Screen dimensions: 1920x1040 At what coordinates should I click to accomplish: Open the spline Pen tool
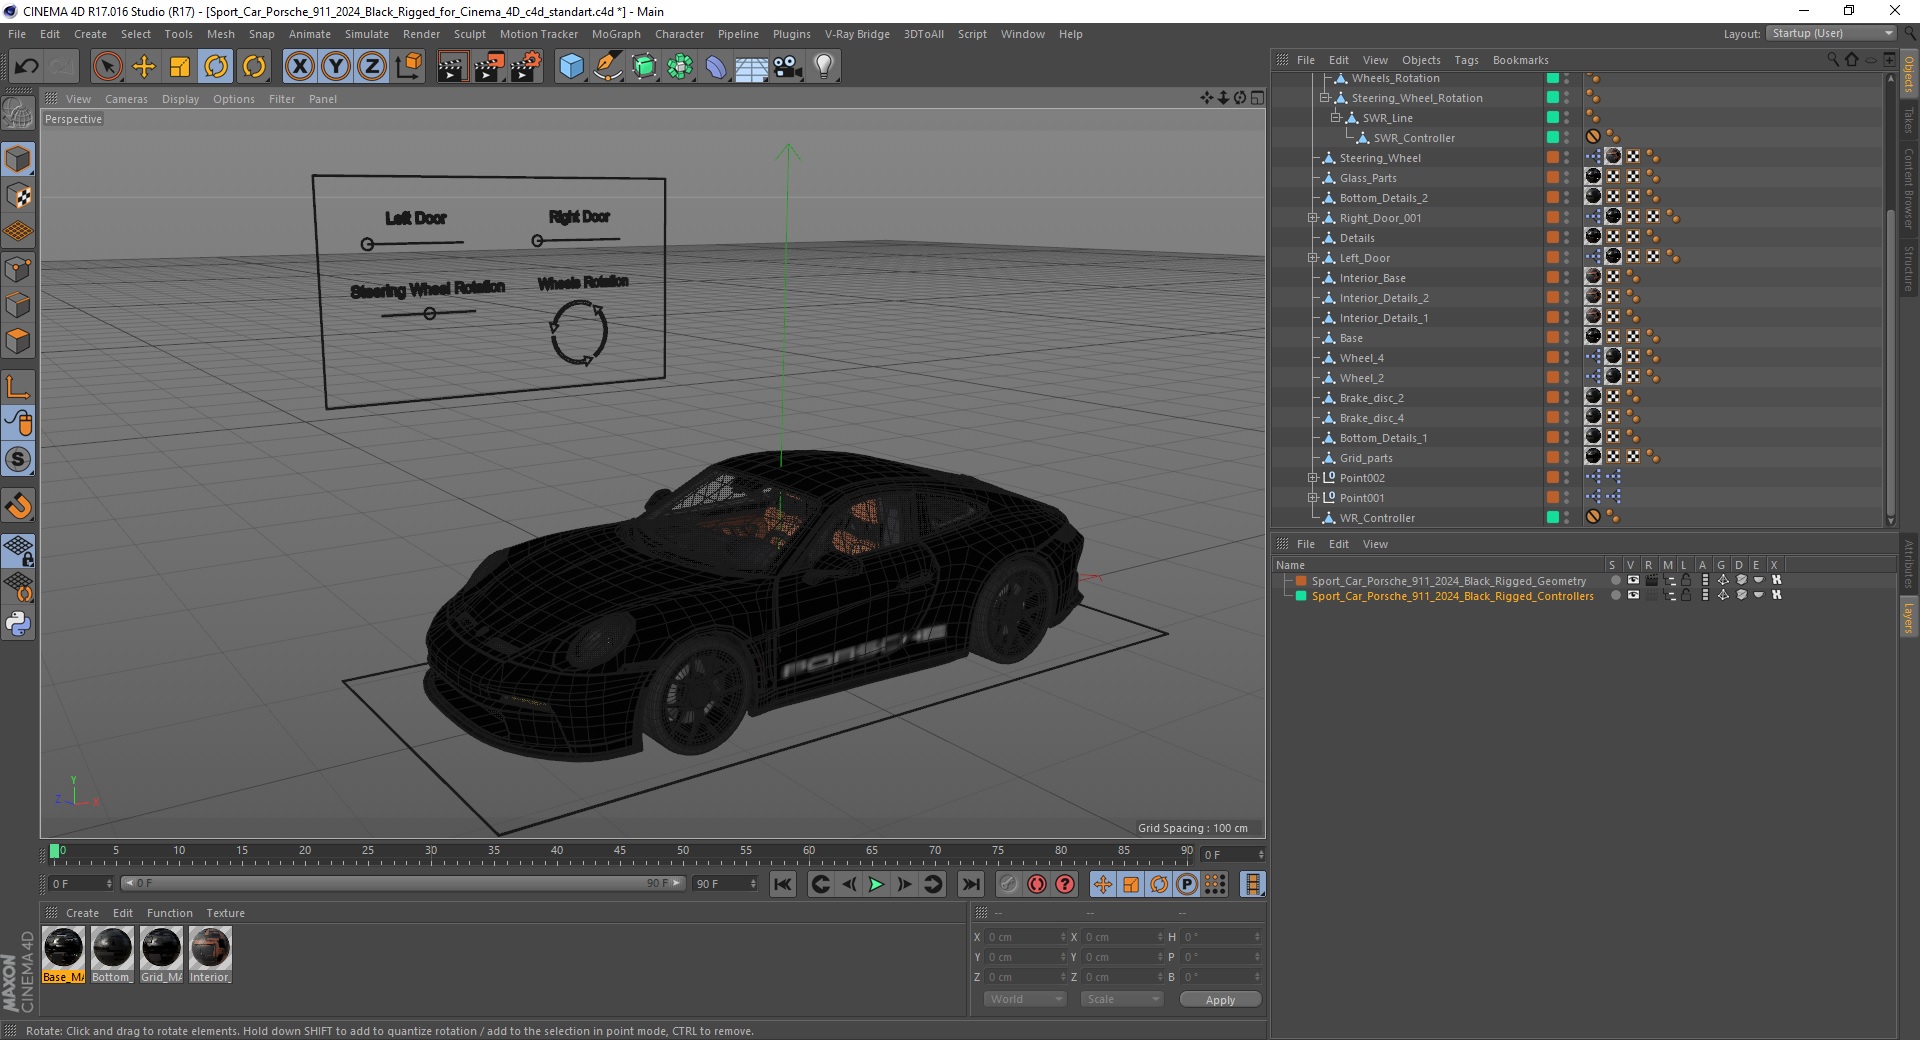(x=607, y=67)
